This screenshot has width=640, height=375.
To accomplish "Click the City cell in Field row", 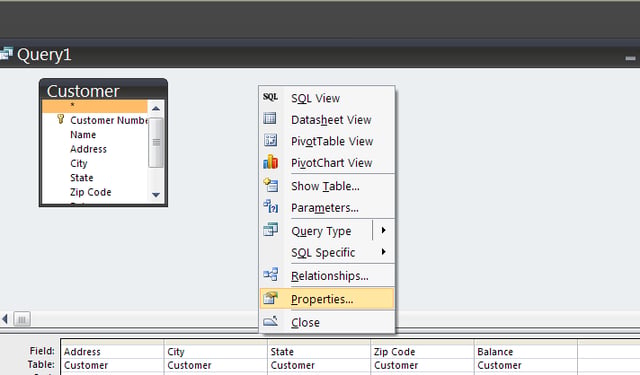I will click(216, 351).
